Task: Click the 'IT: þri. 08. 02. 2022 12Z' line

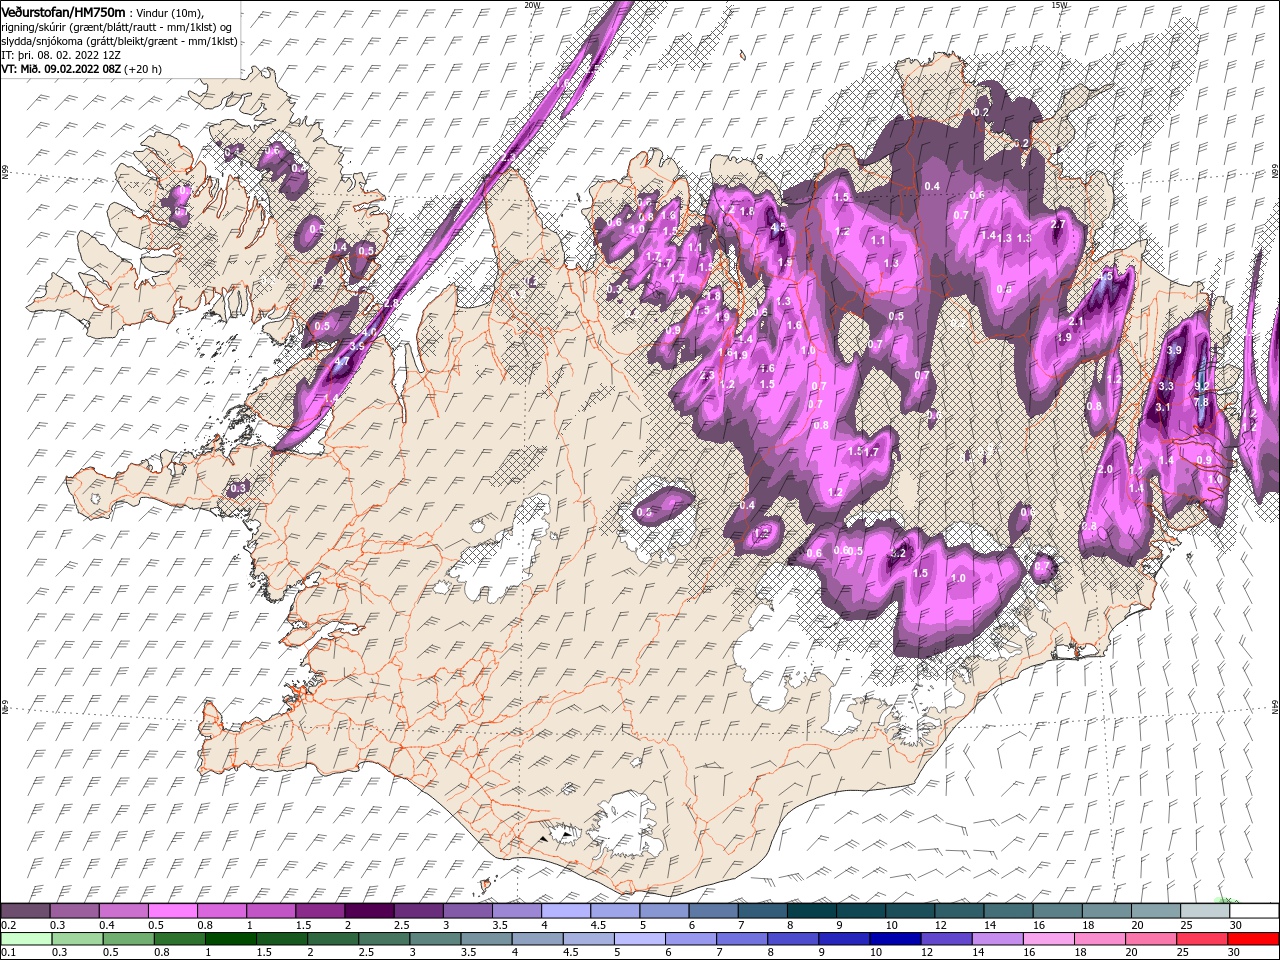Action: [x=62, y=55]
